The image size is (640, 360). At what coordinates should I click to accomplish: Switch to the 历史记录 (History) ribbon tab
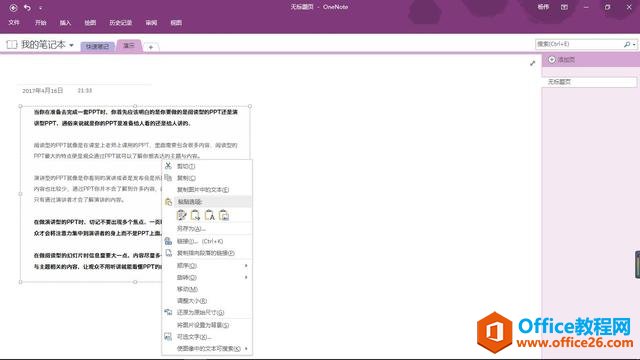point(120,22)
